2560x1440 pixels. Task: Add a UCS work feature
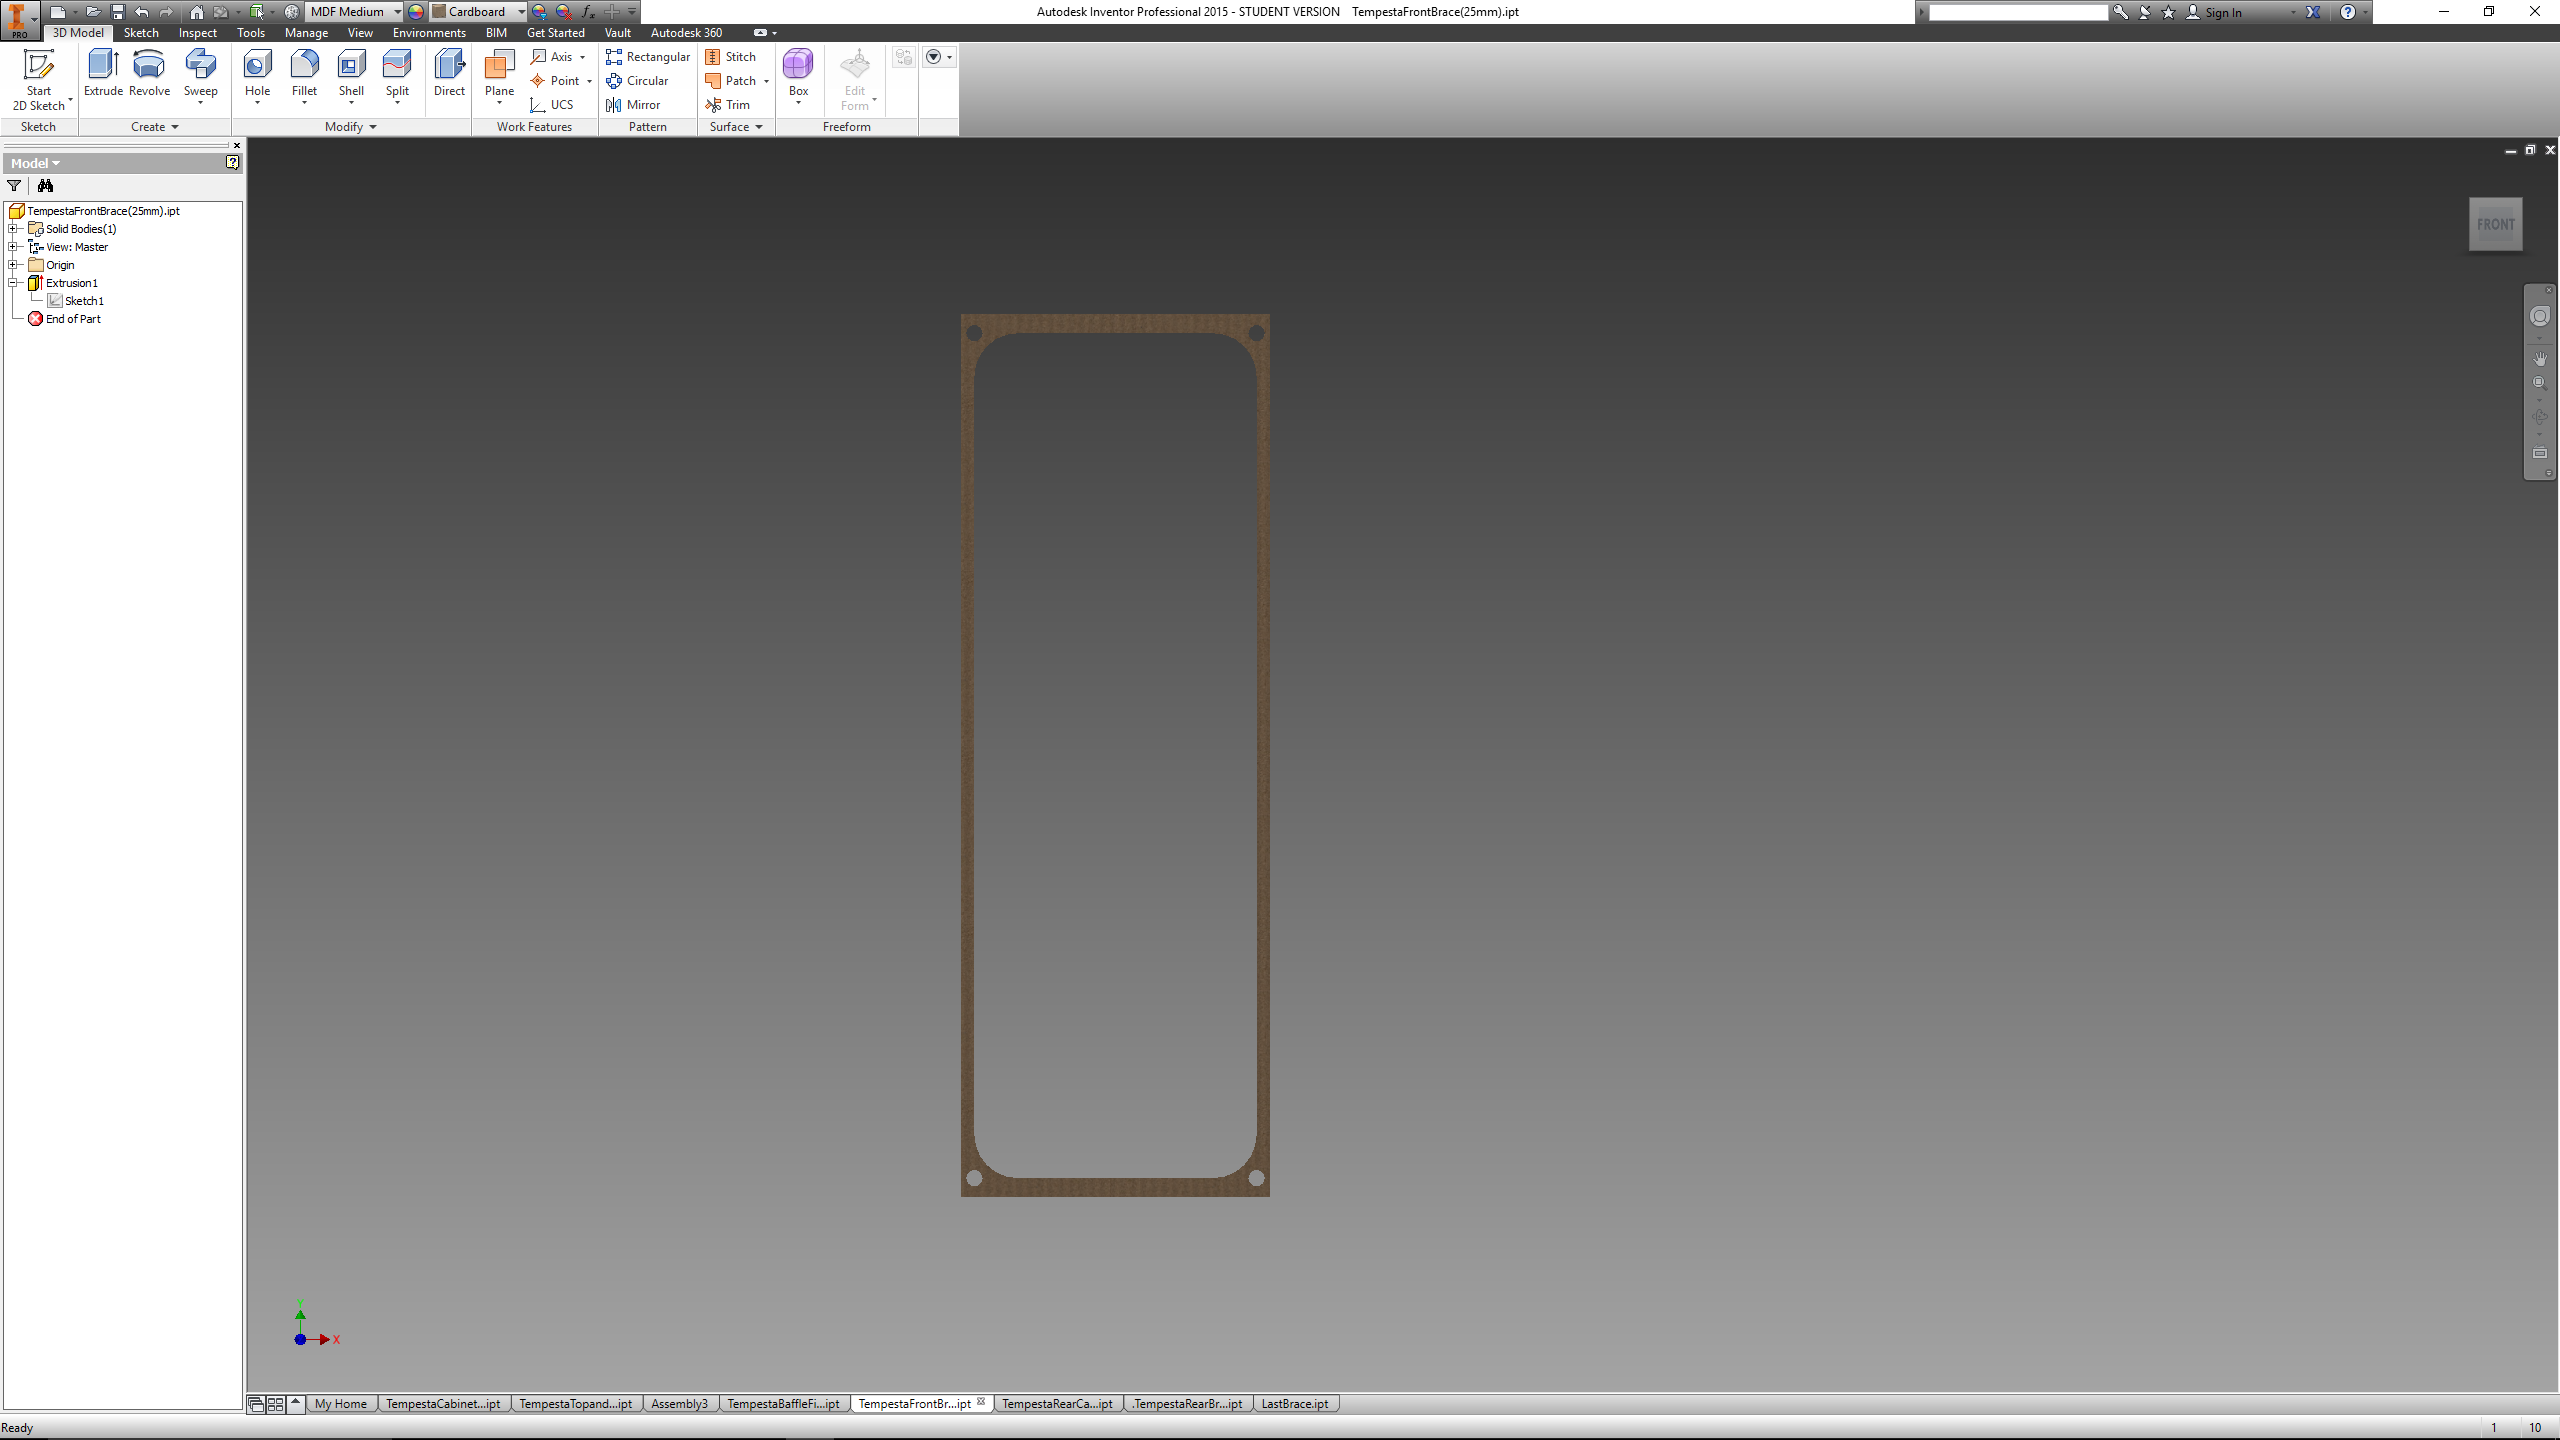[x=552, y=105]
